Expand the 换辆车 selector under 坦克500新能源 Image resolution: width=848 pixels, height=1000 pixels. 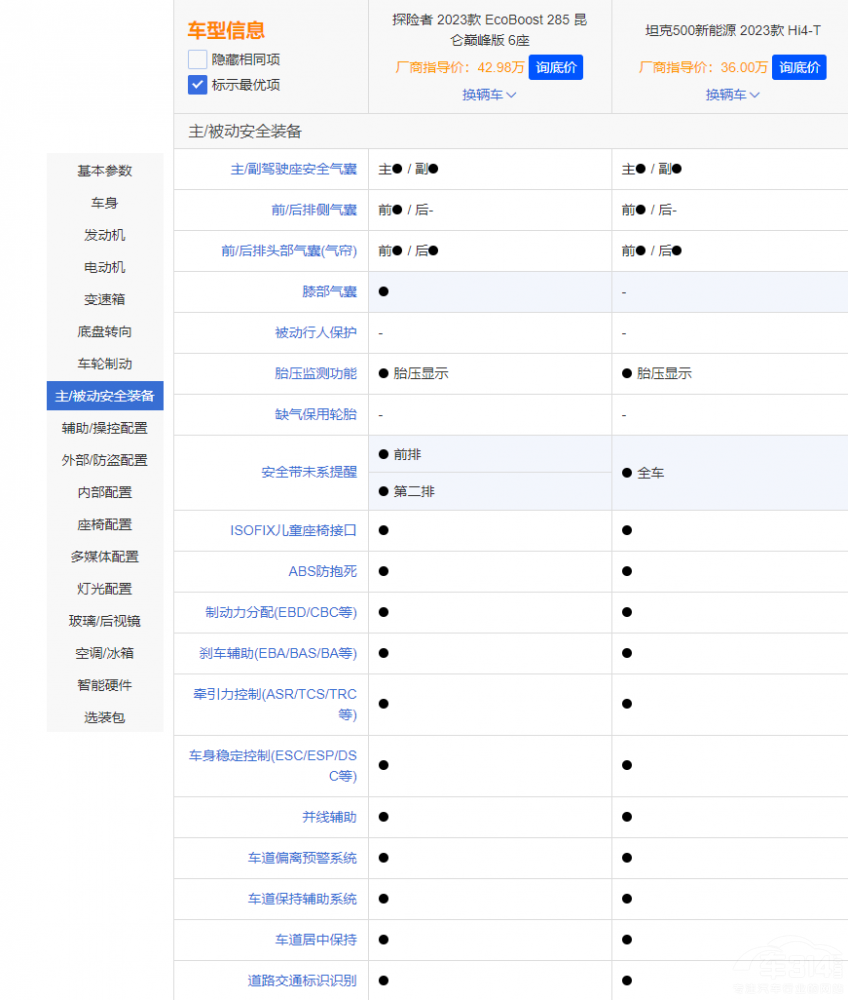click(733, 95)
